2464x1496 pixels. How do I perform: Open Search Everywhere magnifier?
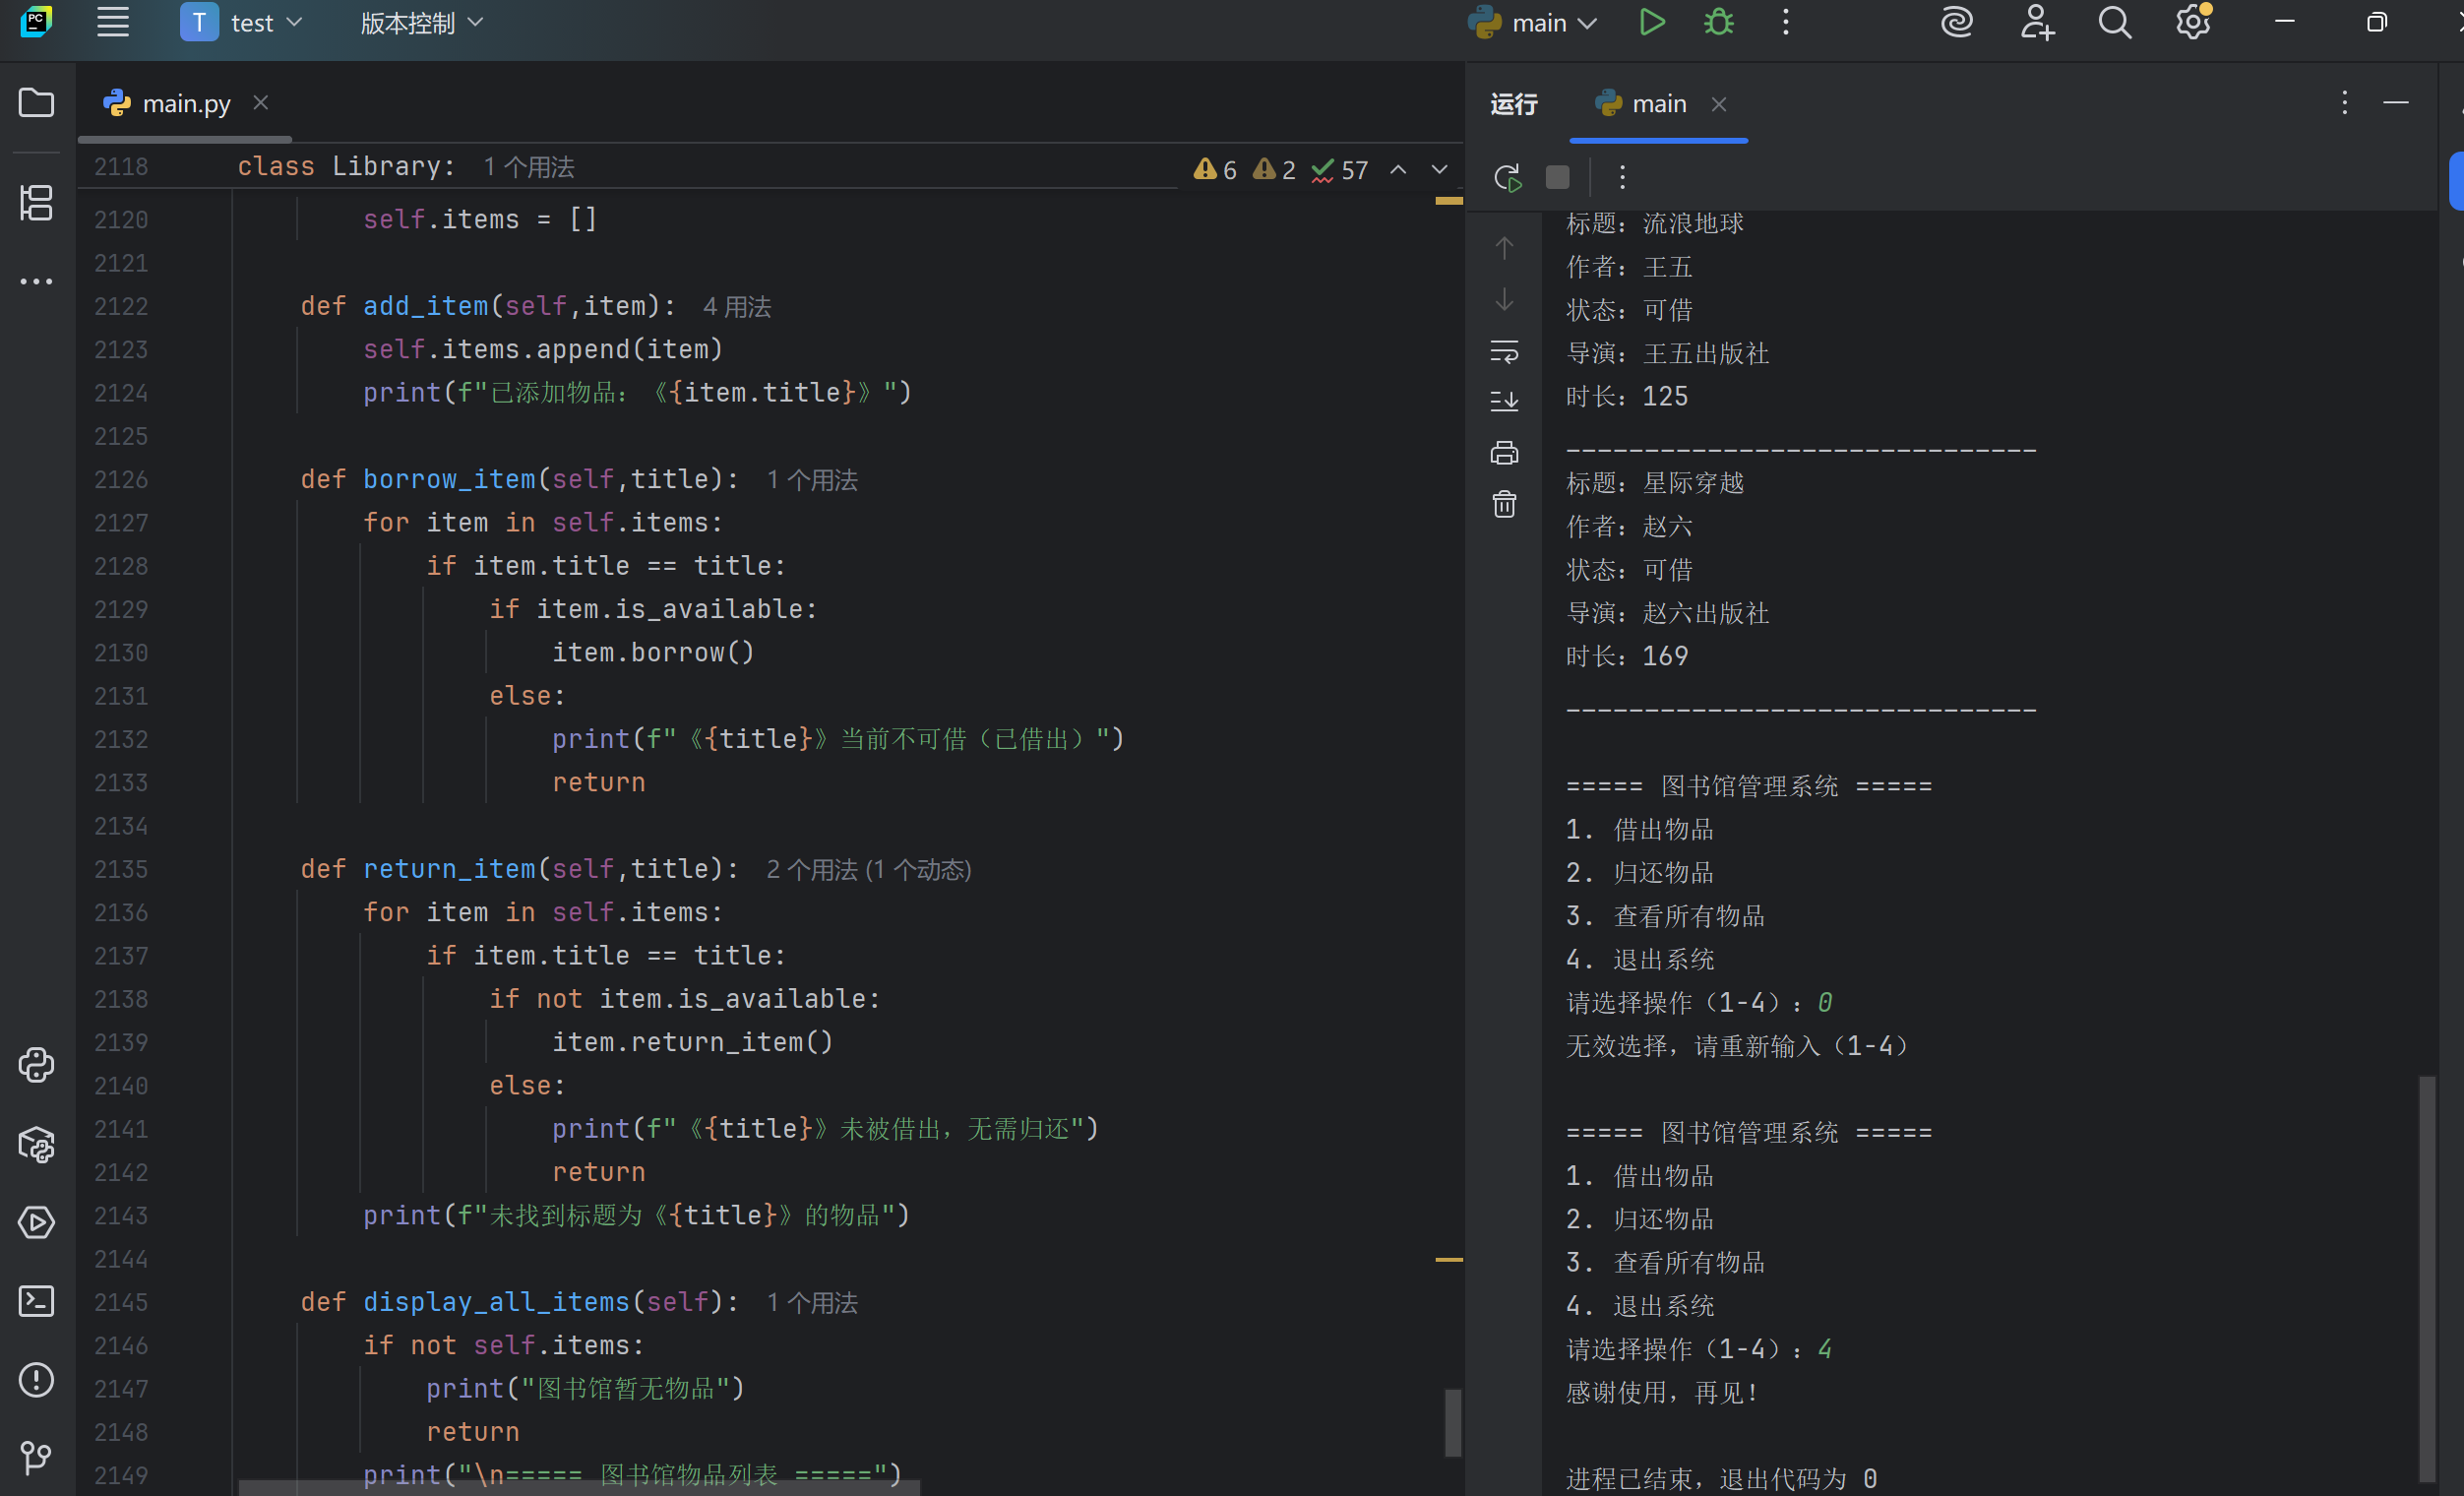point(2115,22)
